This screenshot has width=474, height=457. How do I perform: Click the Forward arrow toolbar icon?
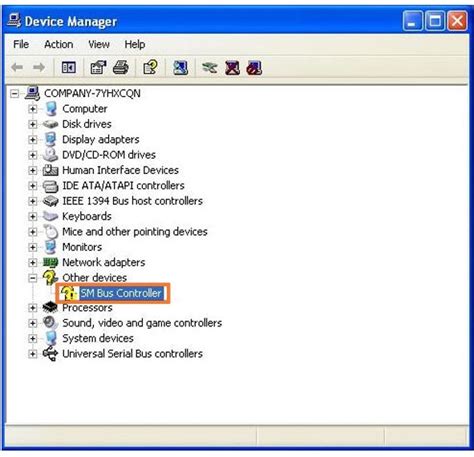39,68
